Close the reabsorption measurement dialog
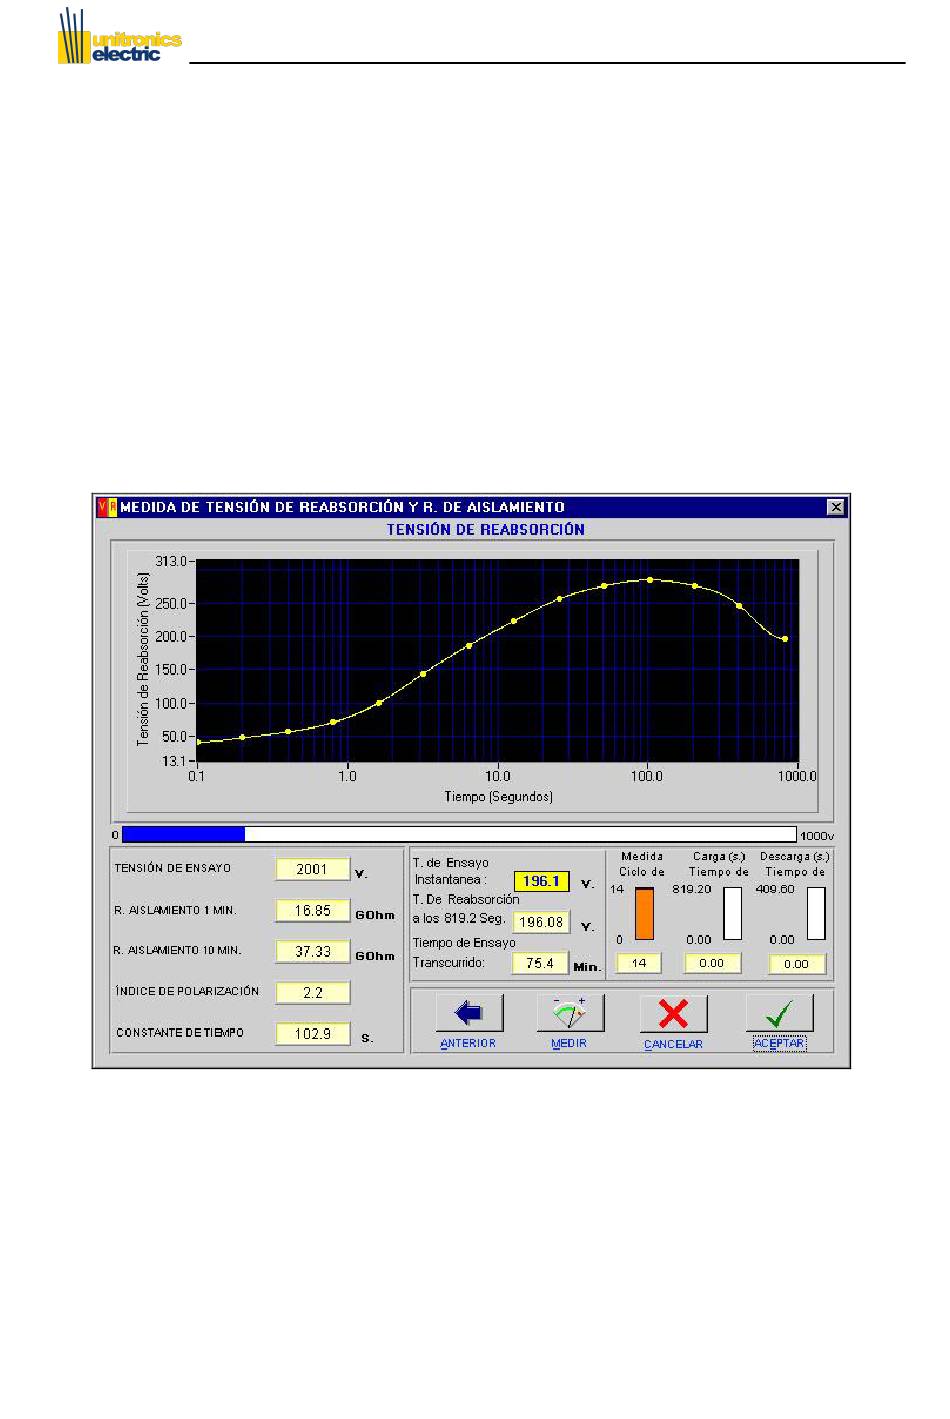This screenshot has width=950, height=1419. click(836, 507)
